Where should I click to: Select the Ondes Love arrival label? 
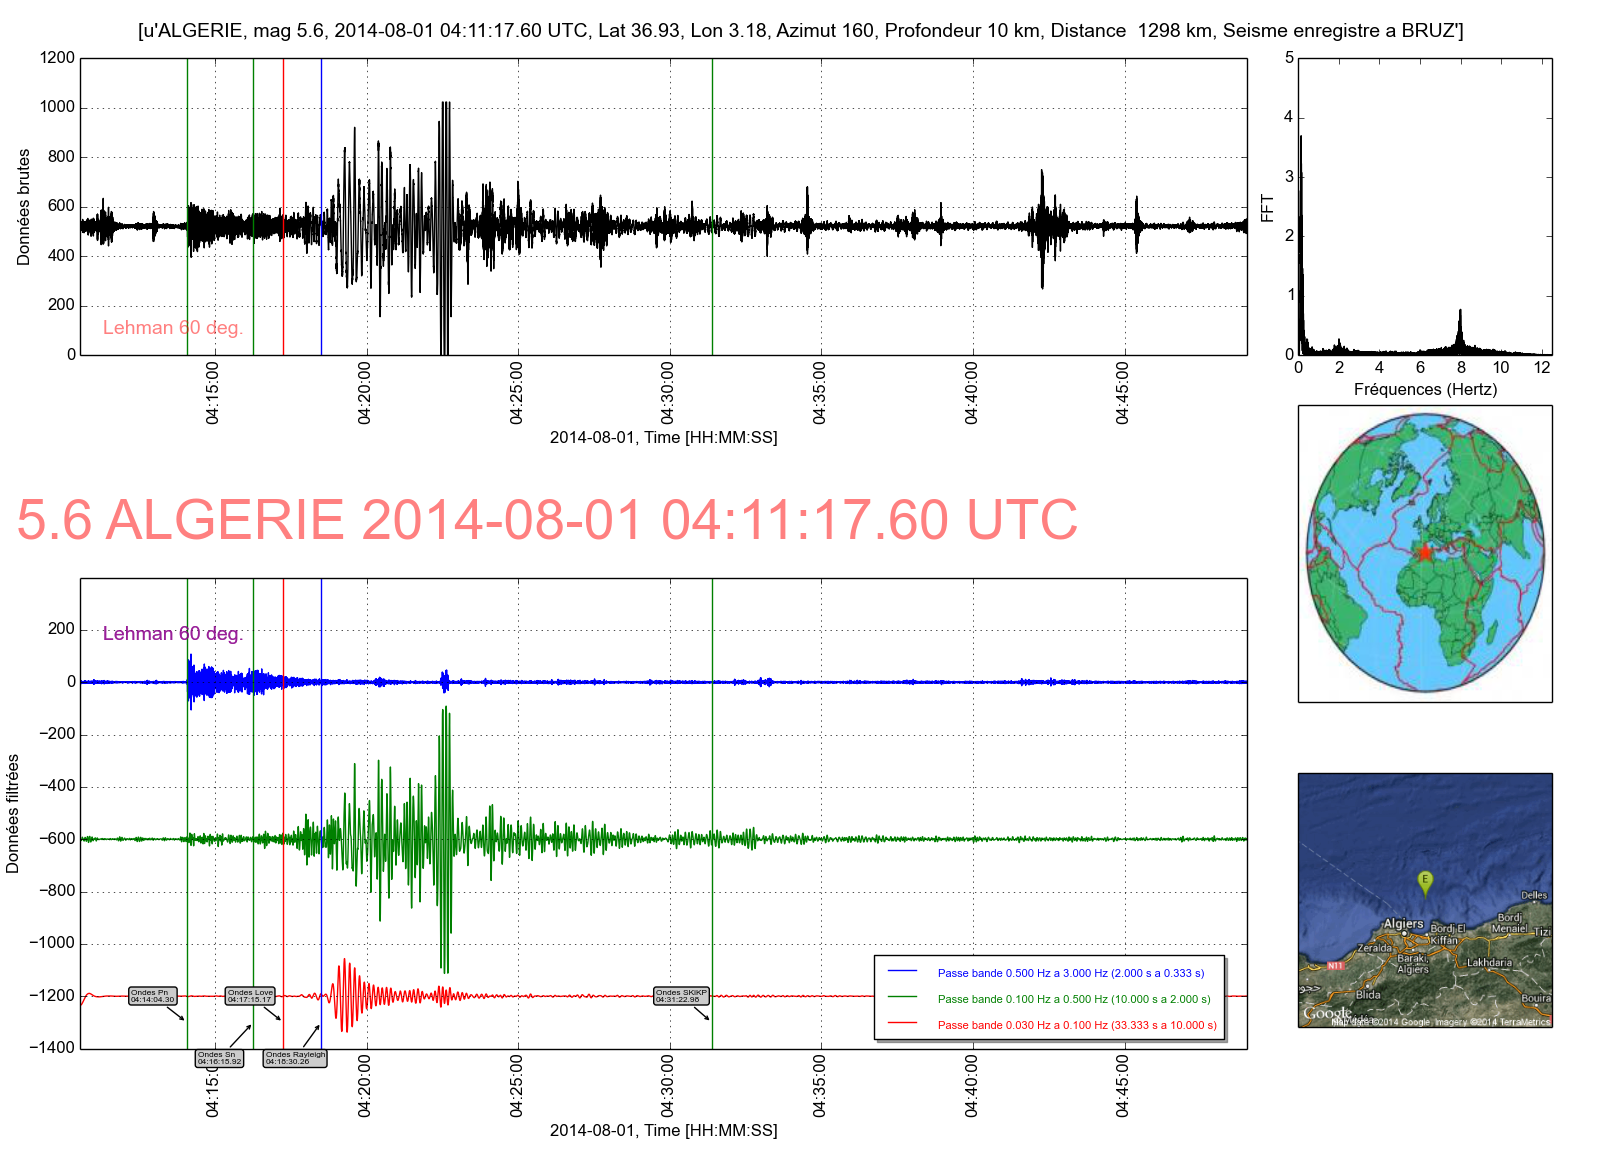click(250, 996)
